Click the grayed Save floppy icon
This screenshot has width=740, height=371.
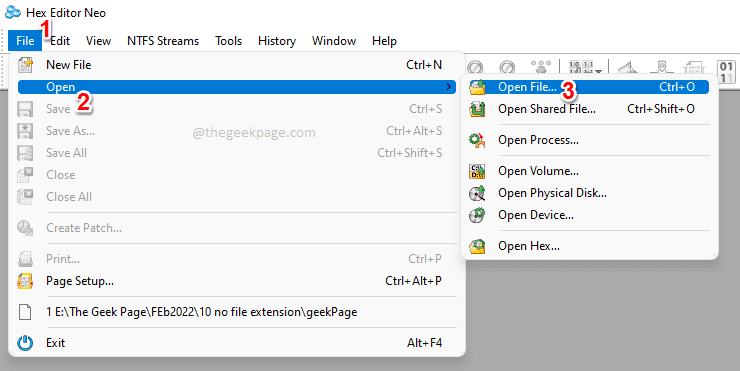click(25, 109)
